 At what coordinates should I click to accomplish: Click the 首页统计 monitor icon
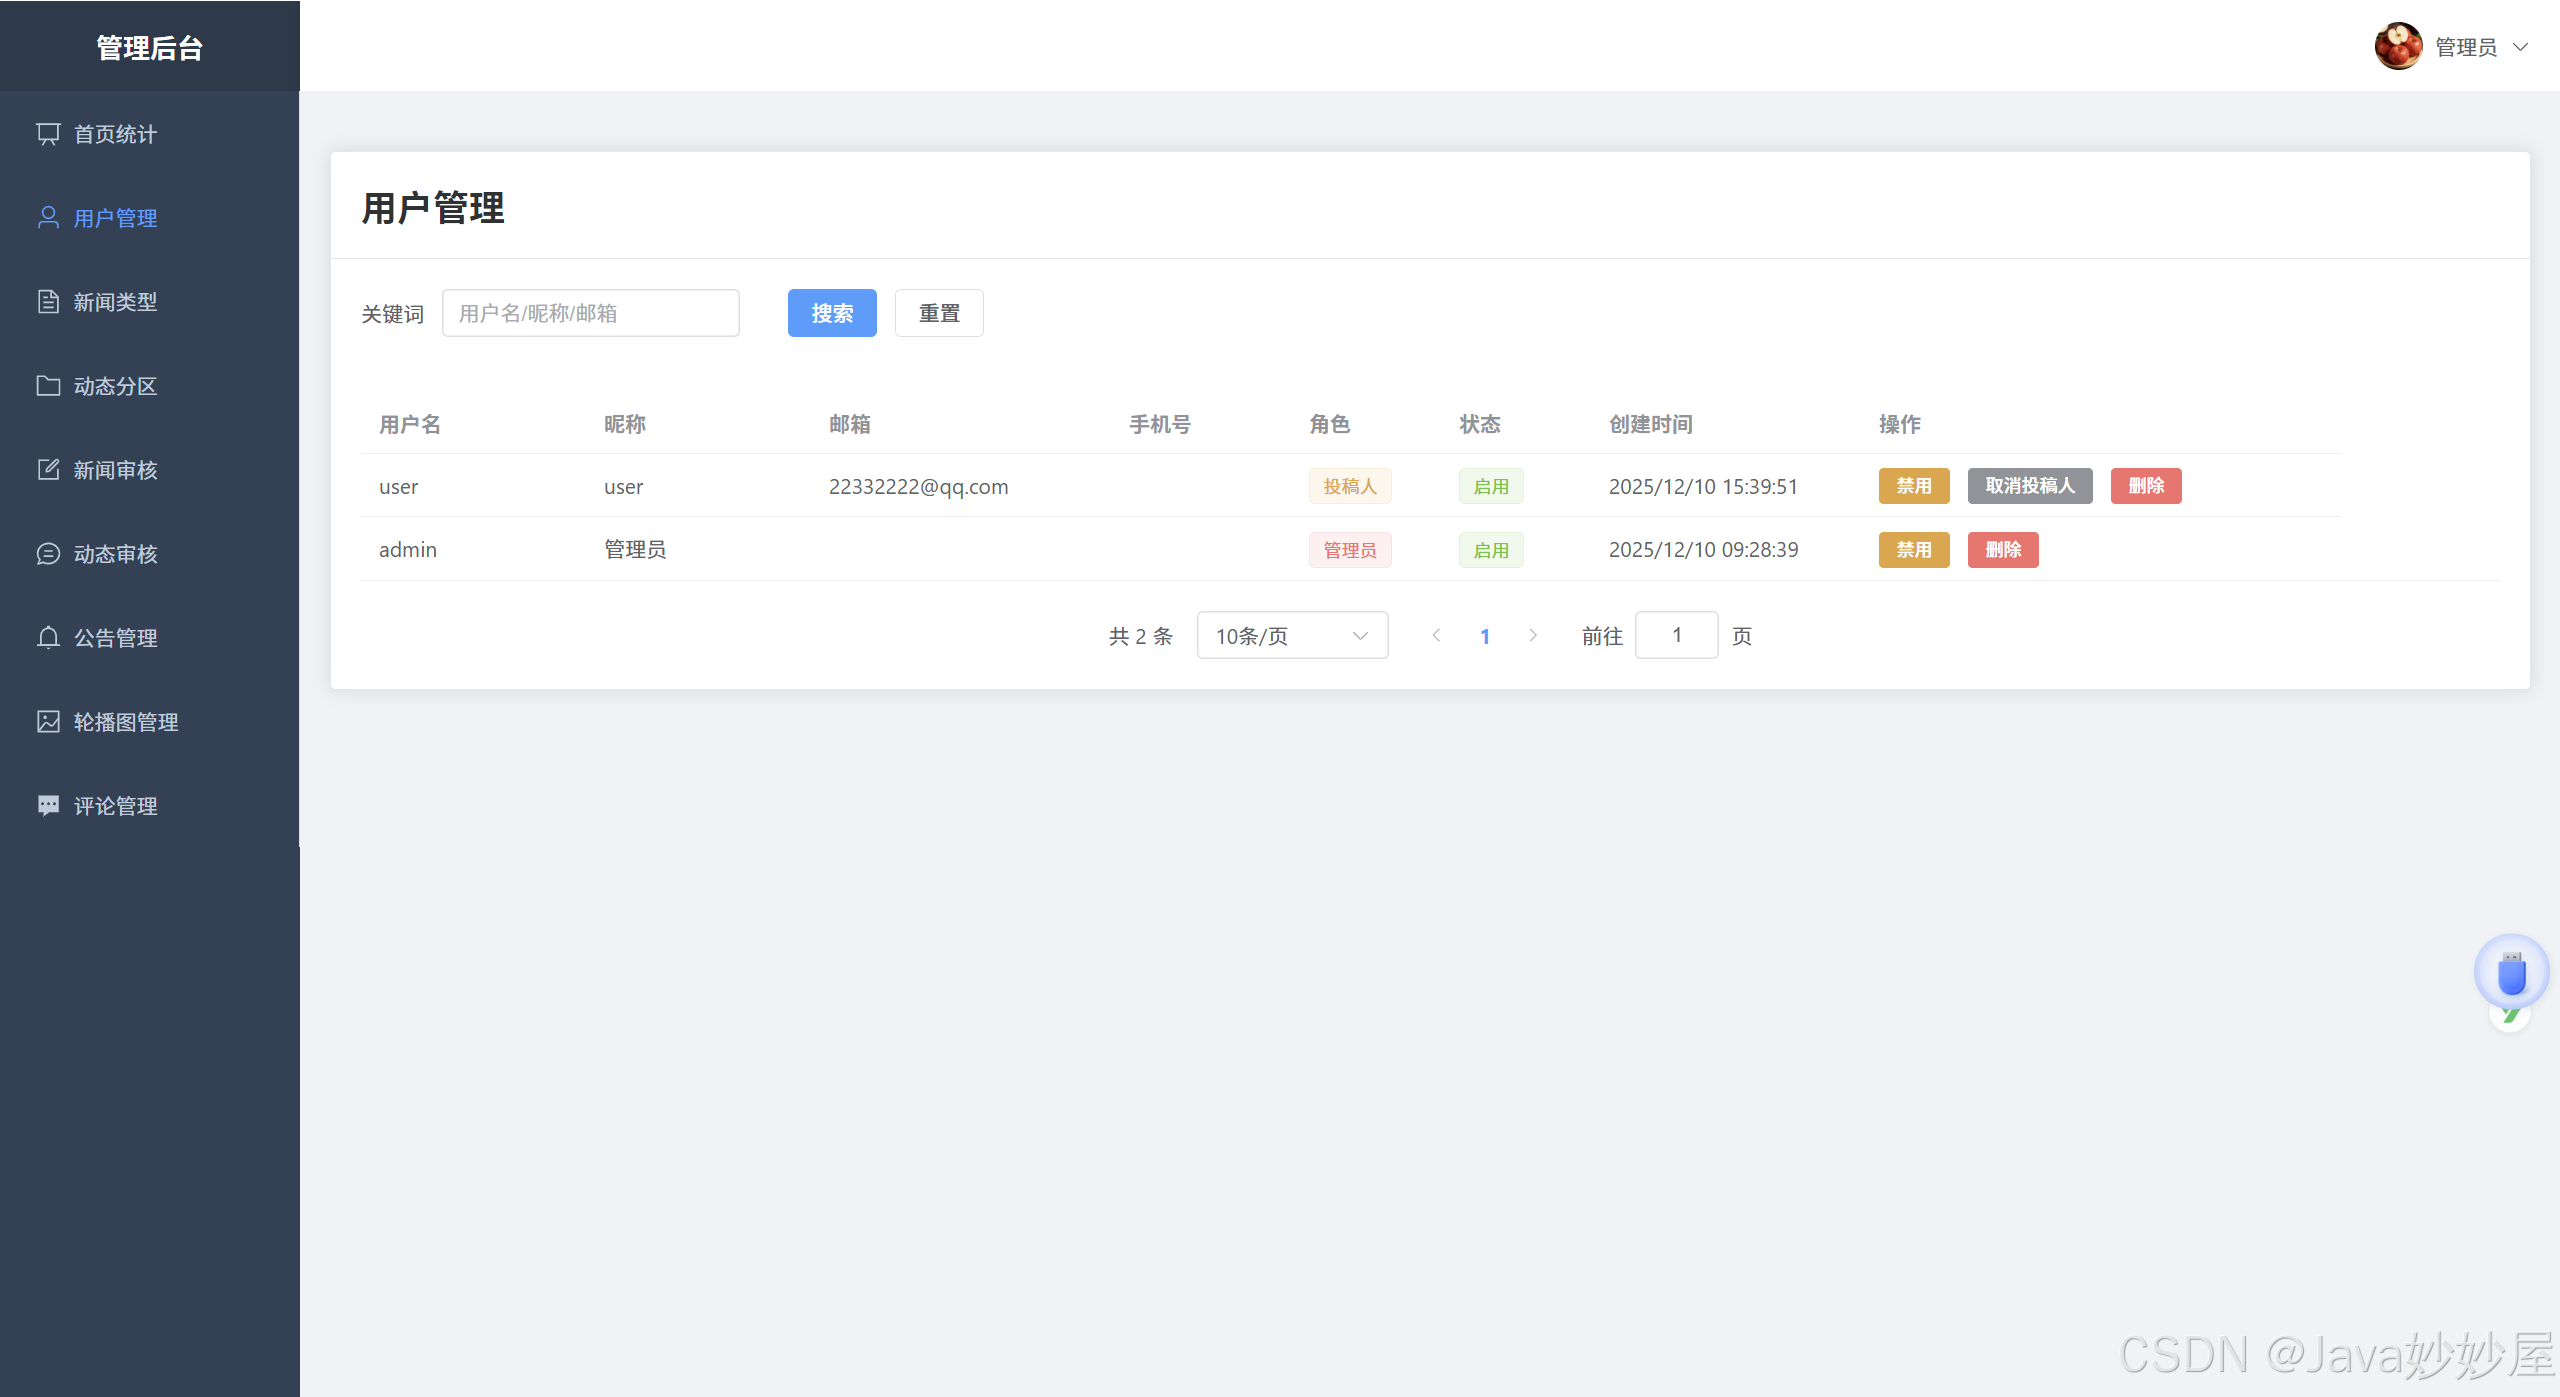48,134
